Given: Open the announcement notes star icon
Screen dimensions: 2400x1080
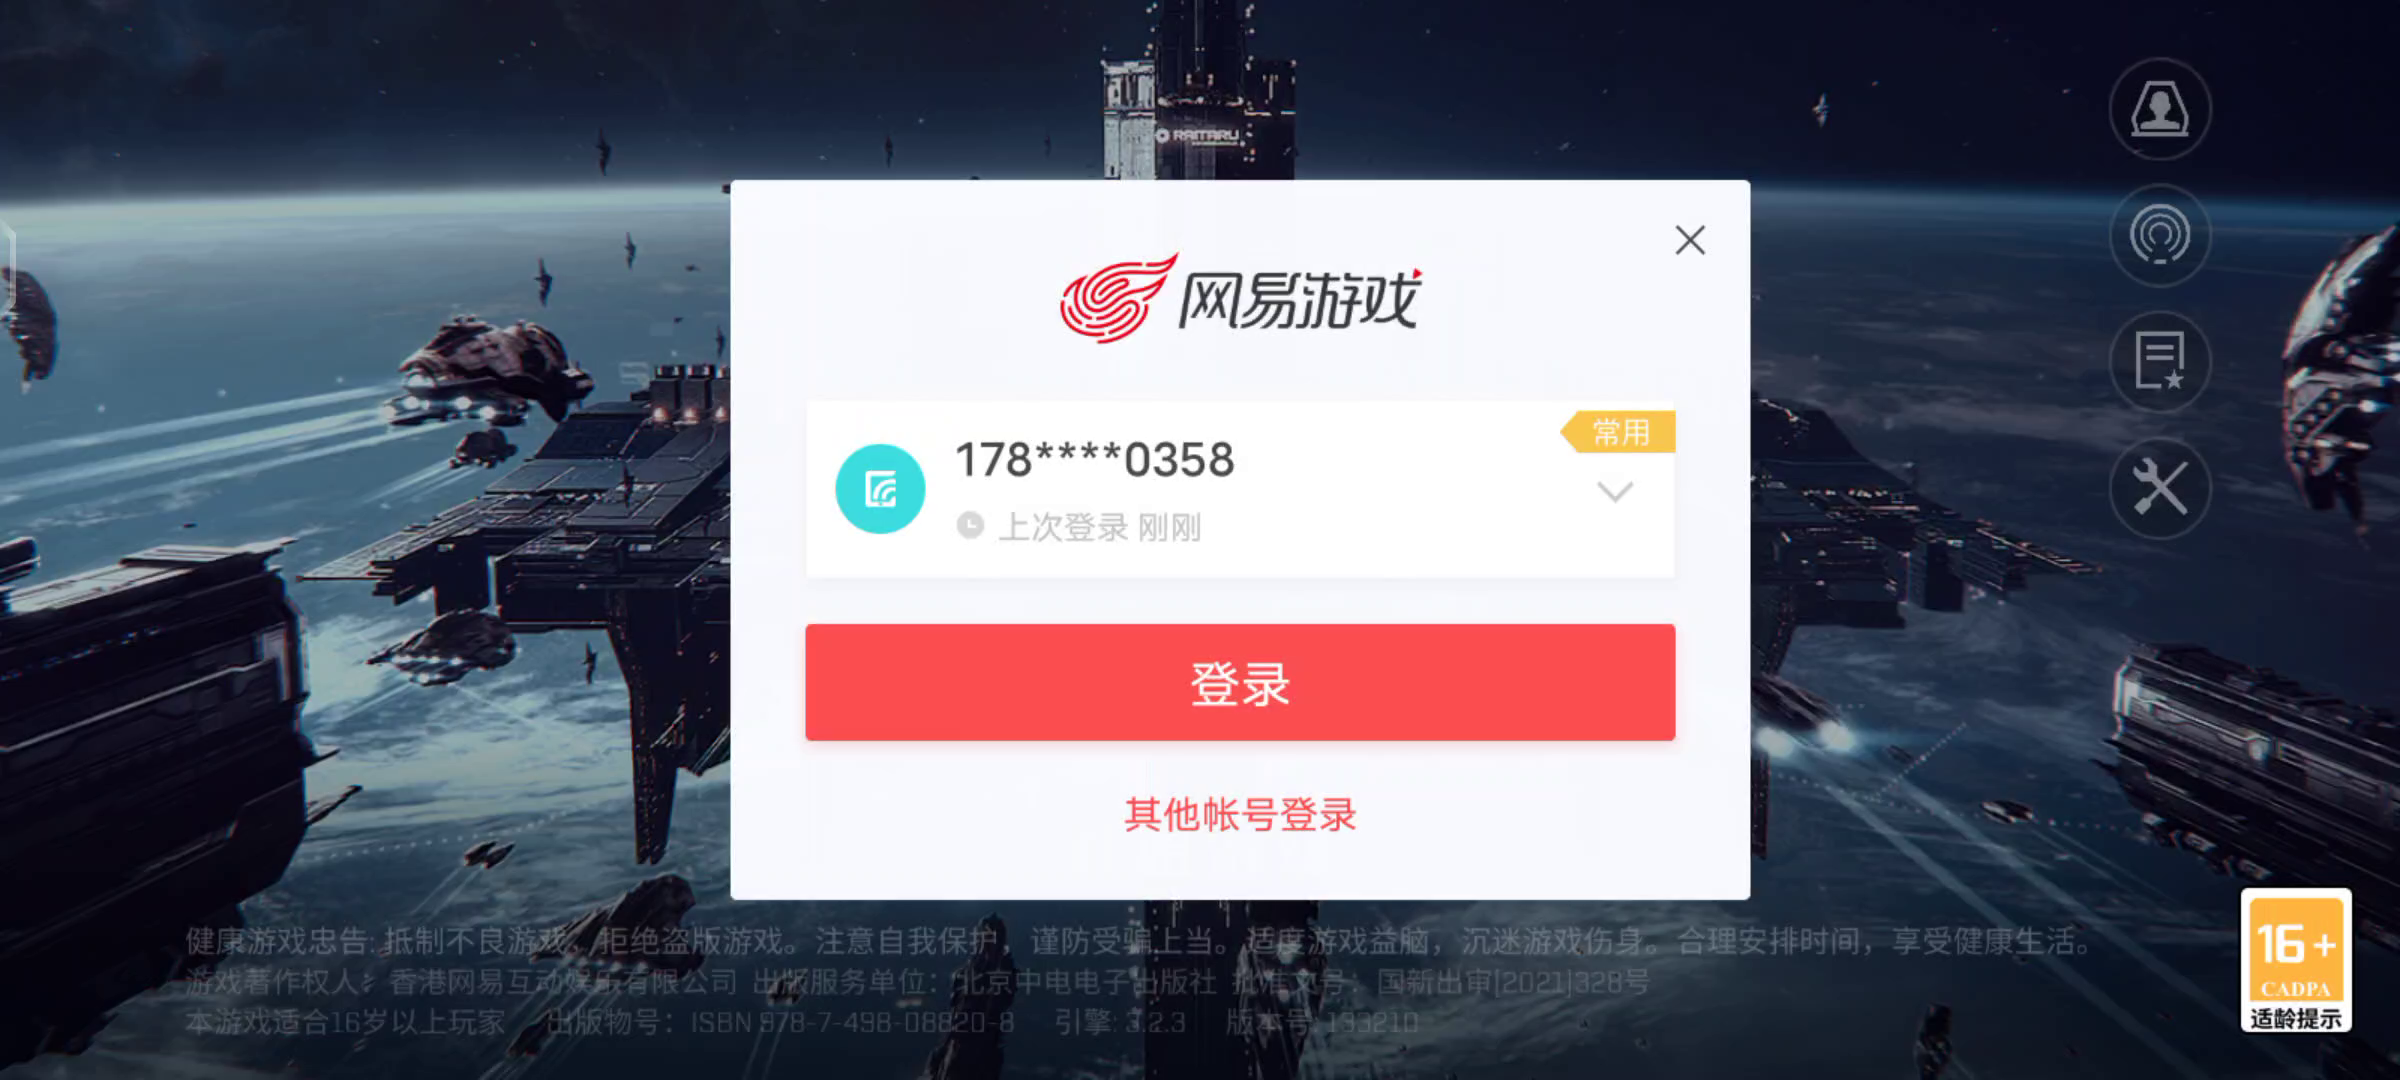Looking at the screenshot, I should coord(2160,362).
